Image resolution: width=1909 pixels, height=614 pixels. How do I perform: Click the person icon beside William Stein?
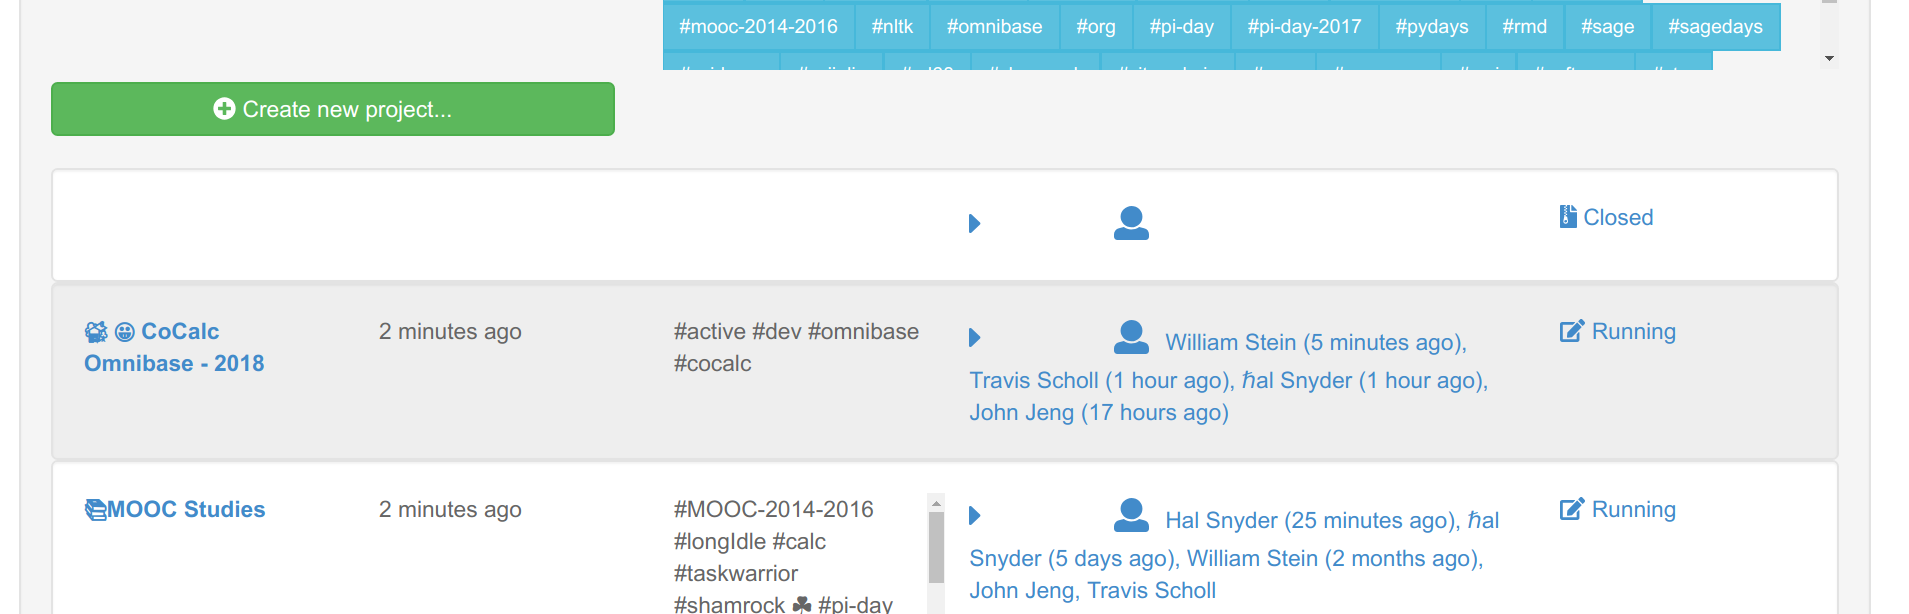pos(1130,337)
